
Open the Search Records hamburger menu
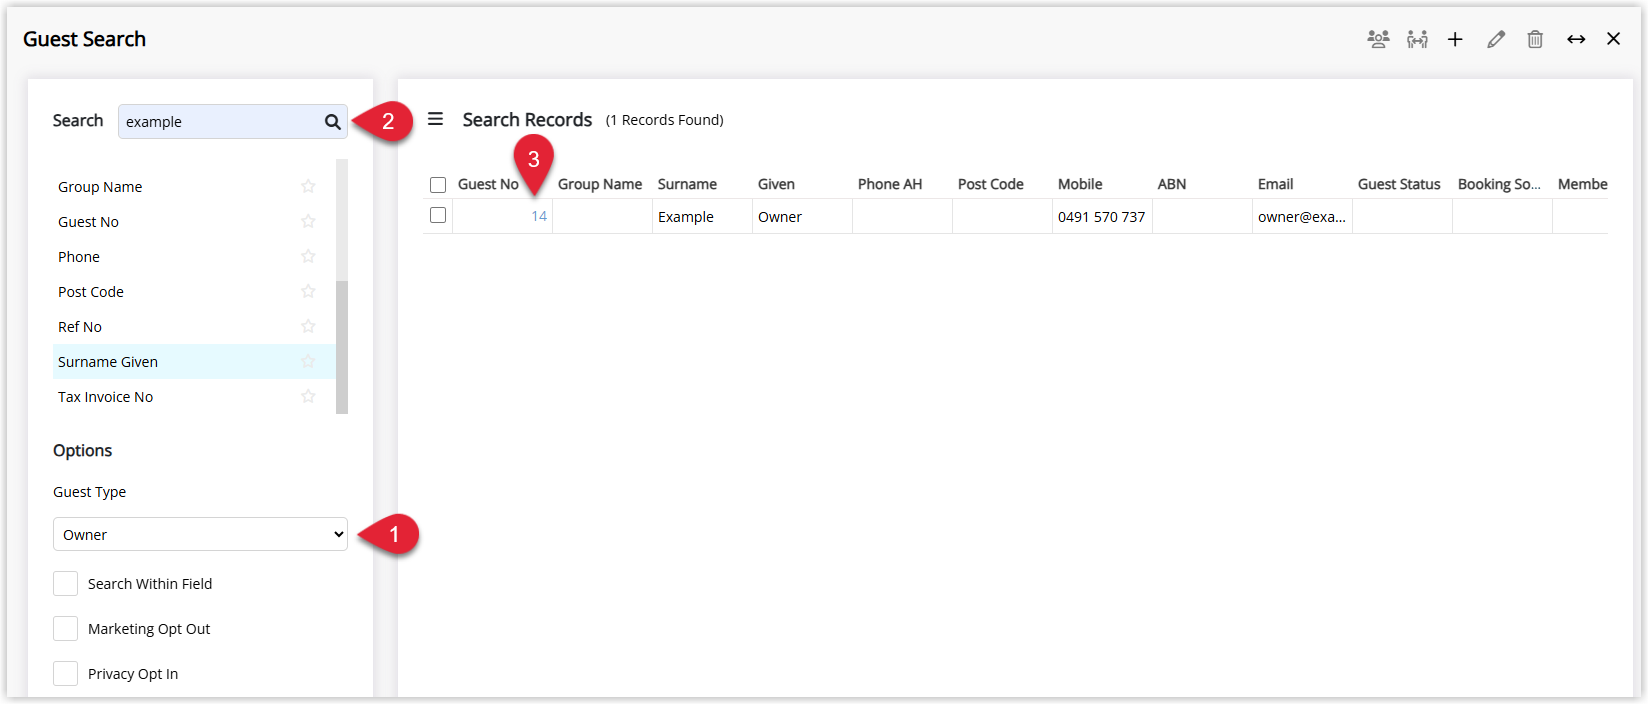pos(435,119)
